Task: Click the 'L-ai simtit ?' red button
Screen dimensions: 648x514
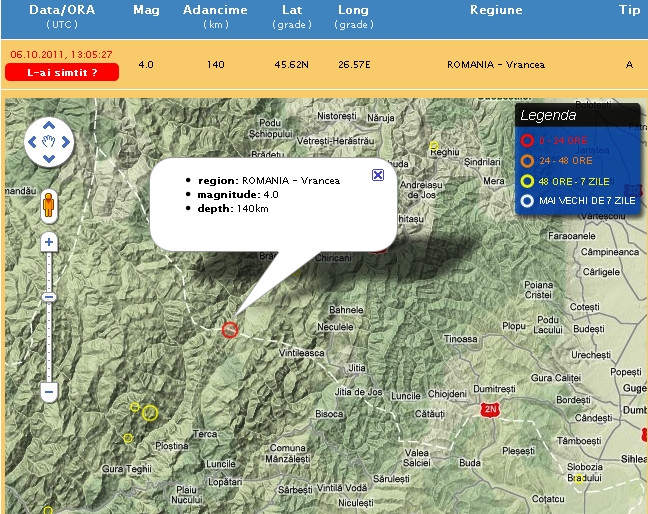Action: click(x=62, y=72)
